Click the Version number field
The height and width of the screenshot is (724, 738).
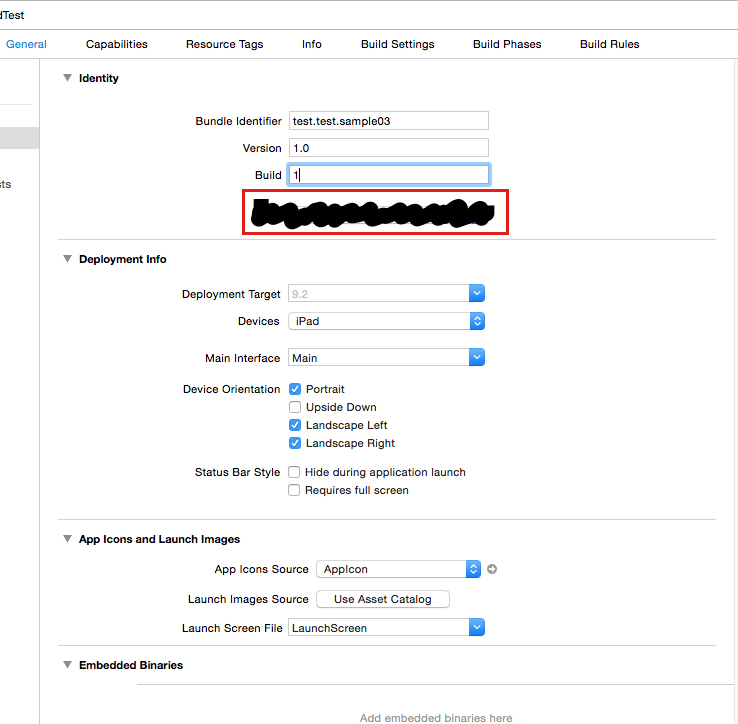[388, 148]
